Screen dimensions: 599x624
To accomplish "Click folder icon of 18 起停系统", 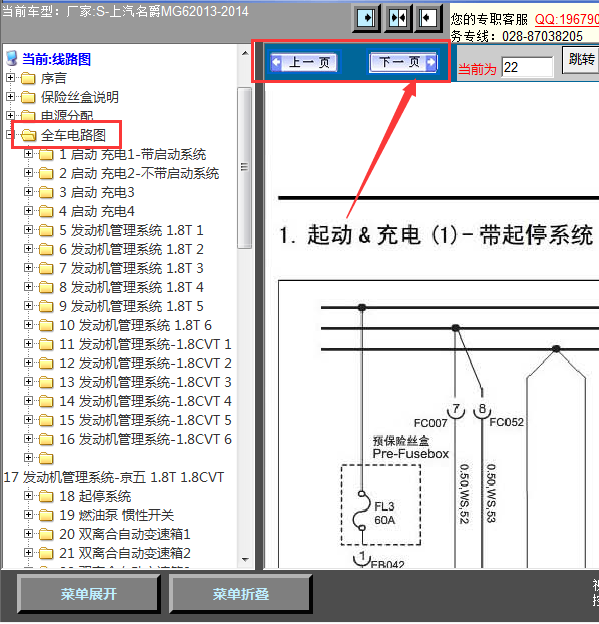I will click(46, 497).
